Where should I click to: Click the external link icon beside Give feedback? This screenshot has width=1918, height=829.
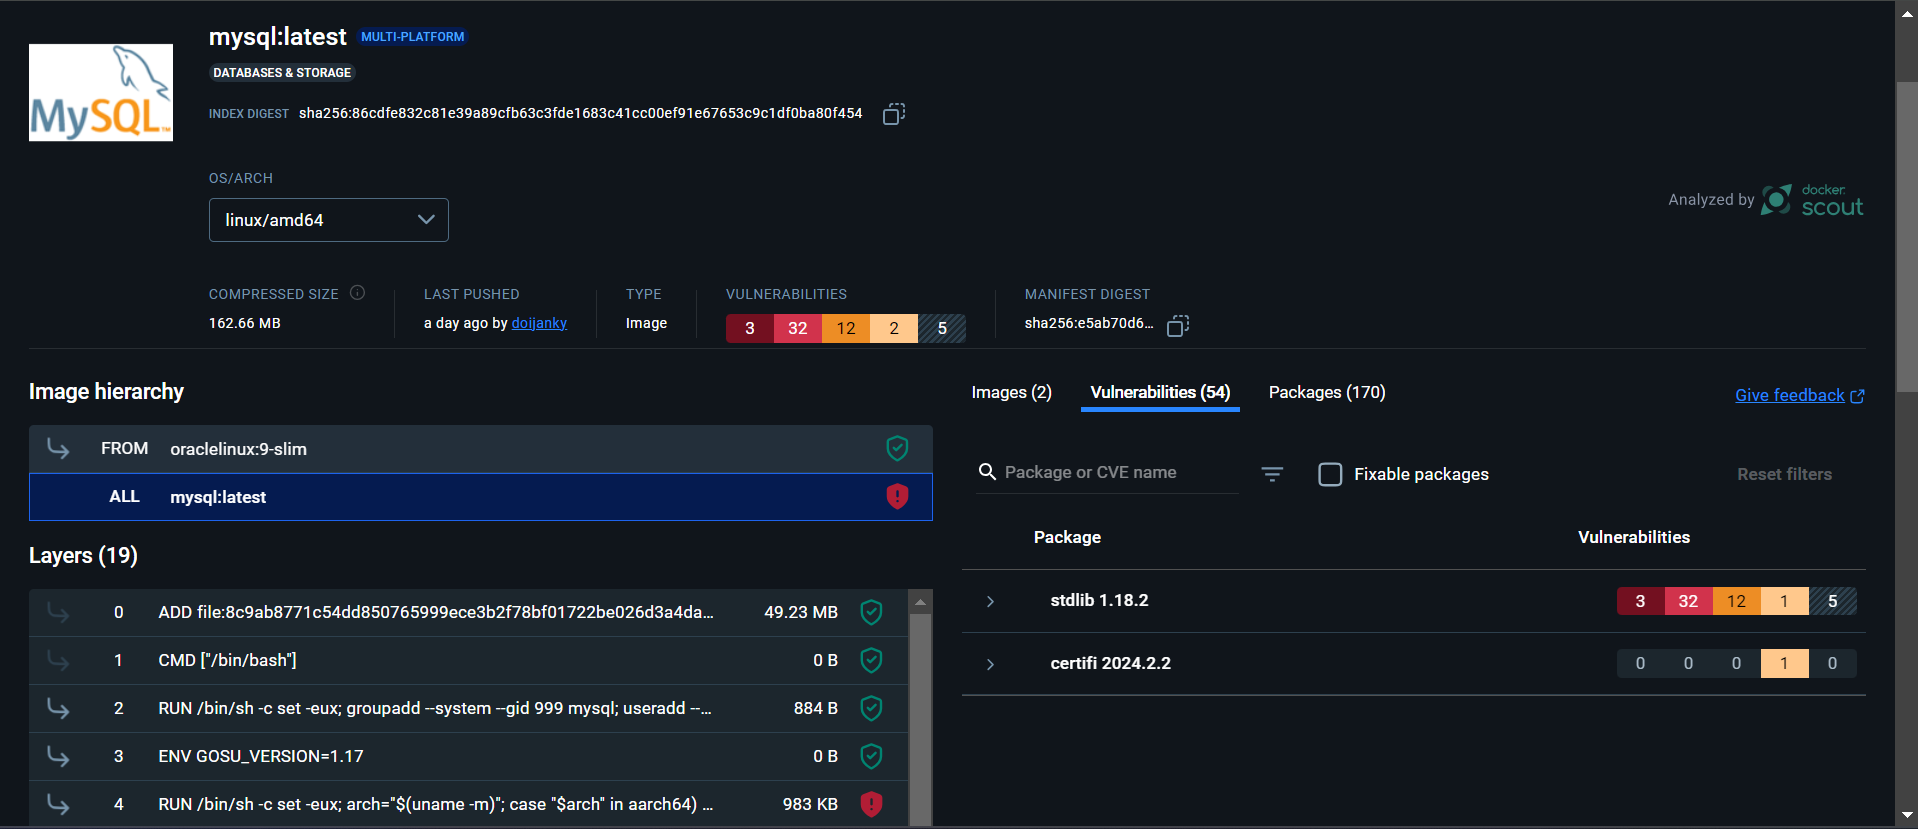1857,396
